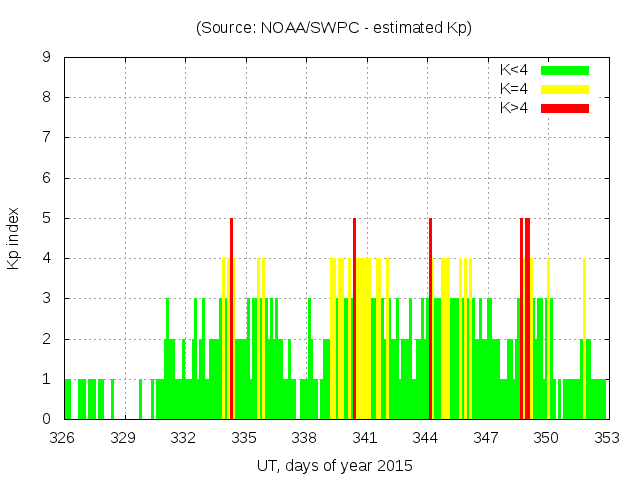This screenshot has width=640, height=480.
Task: Click the yellow bar at day 350
Action: 548,340
